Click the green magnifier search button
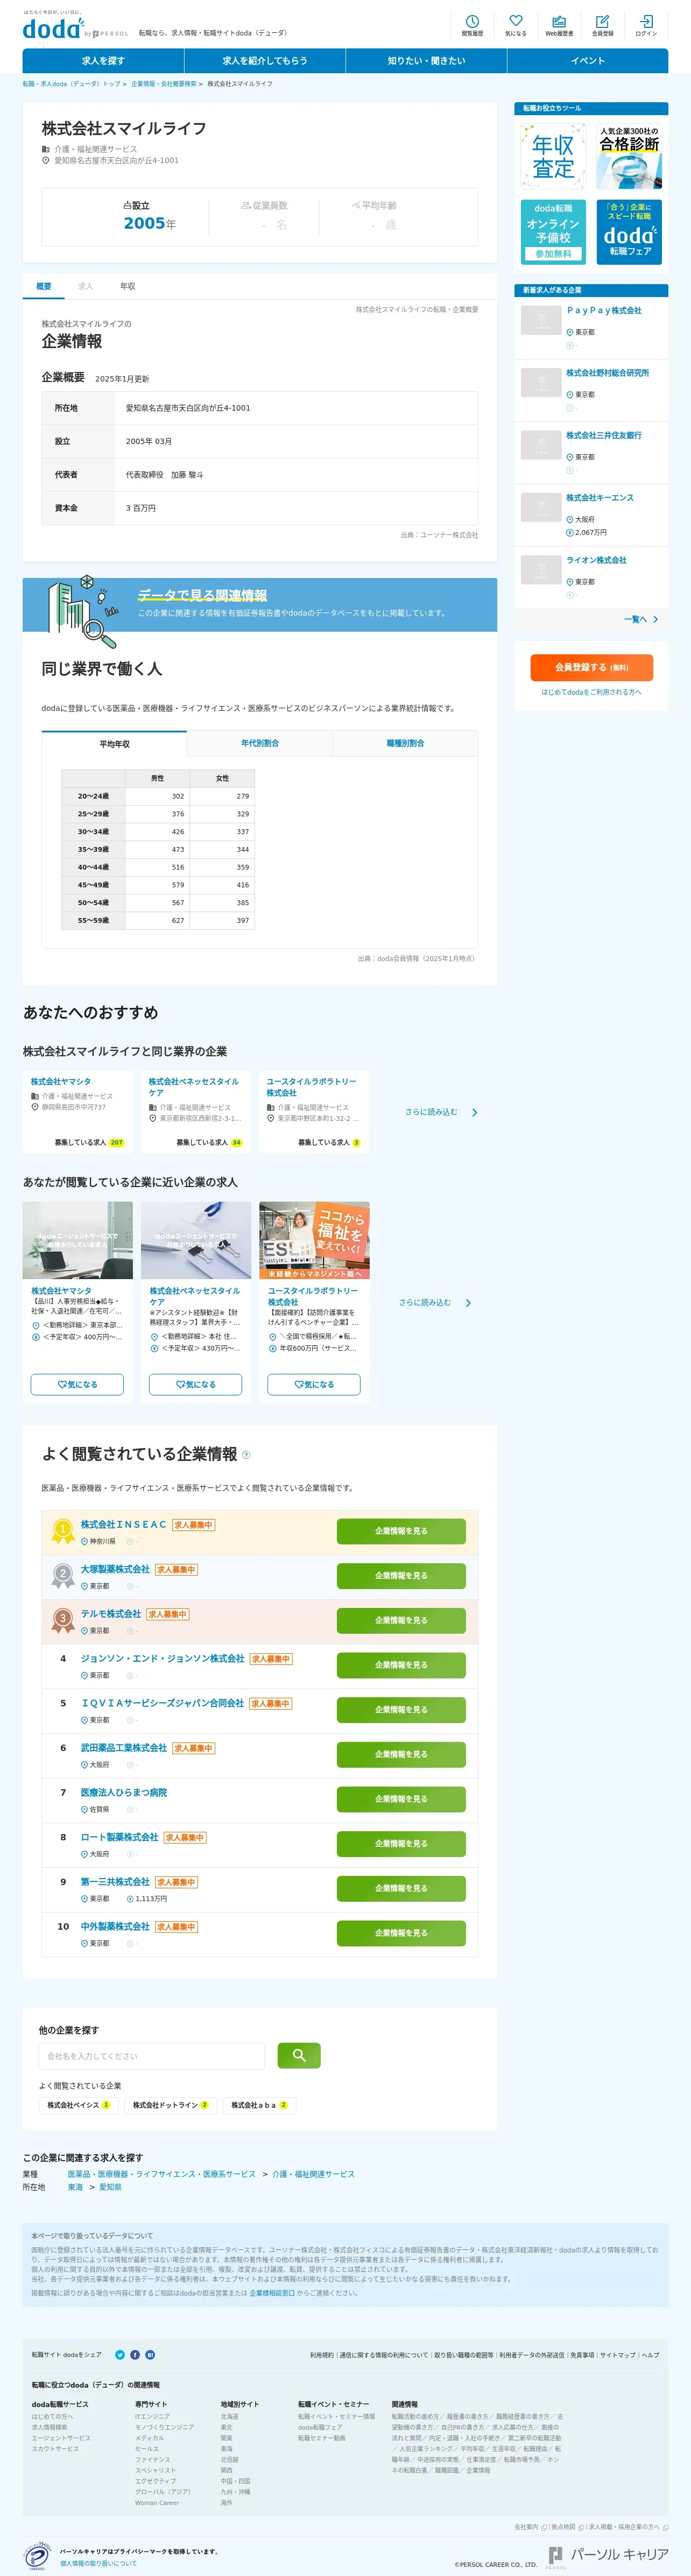691x2576 pixels. point(299,2056)
